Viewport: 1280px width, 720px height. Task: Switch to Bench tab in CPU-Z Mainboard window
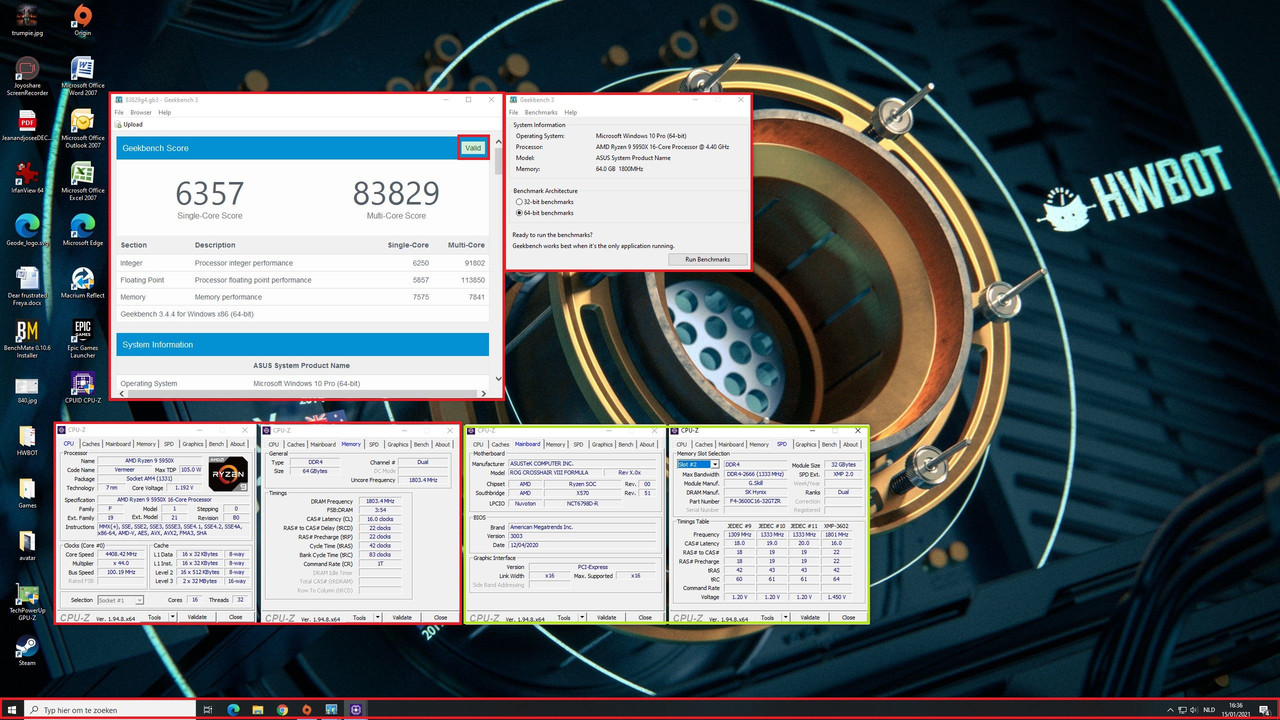click(x=626, y=444)
